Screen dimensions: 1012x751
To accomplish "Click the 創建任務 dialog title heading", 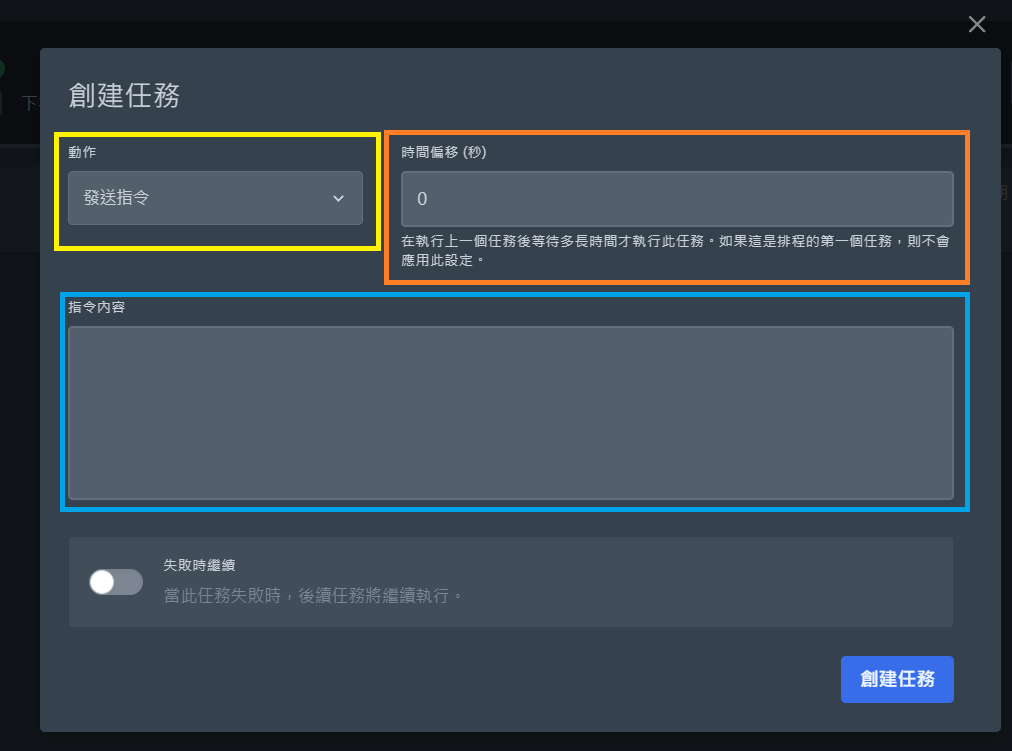I will click(x=124, y=96).
